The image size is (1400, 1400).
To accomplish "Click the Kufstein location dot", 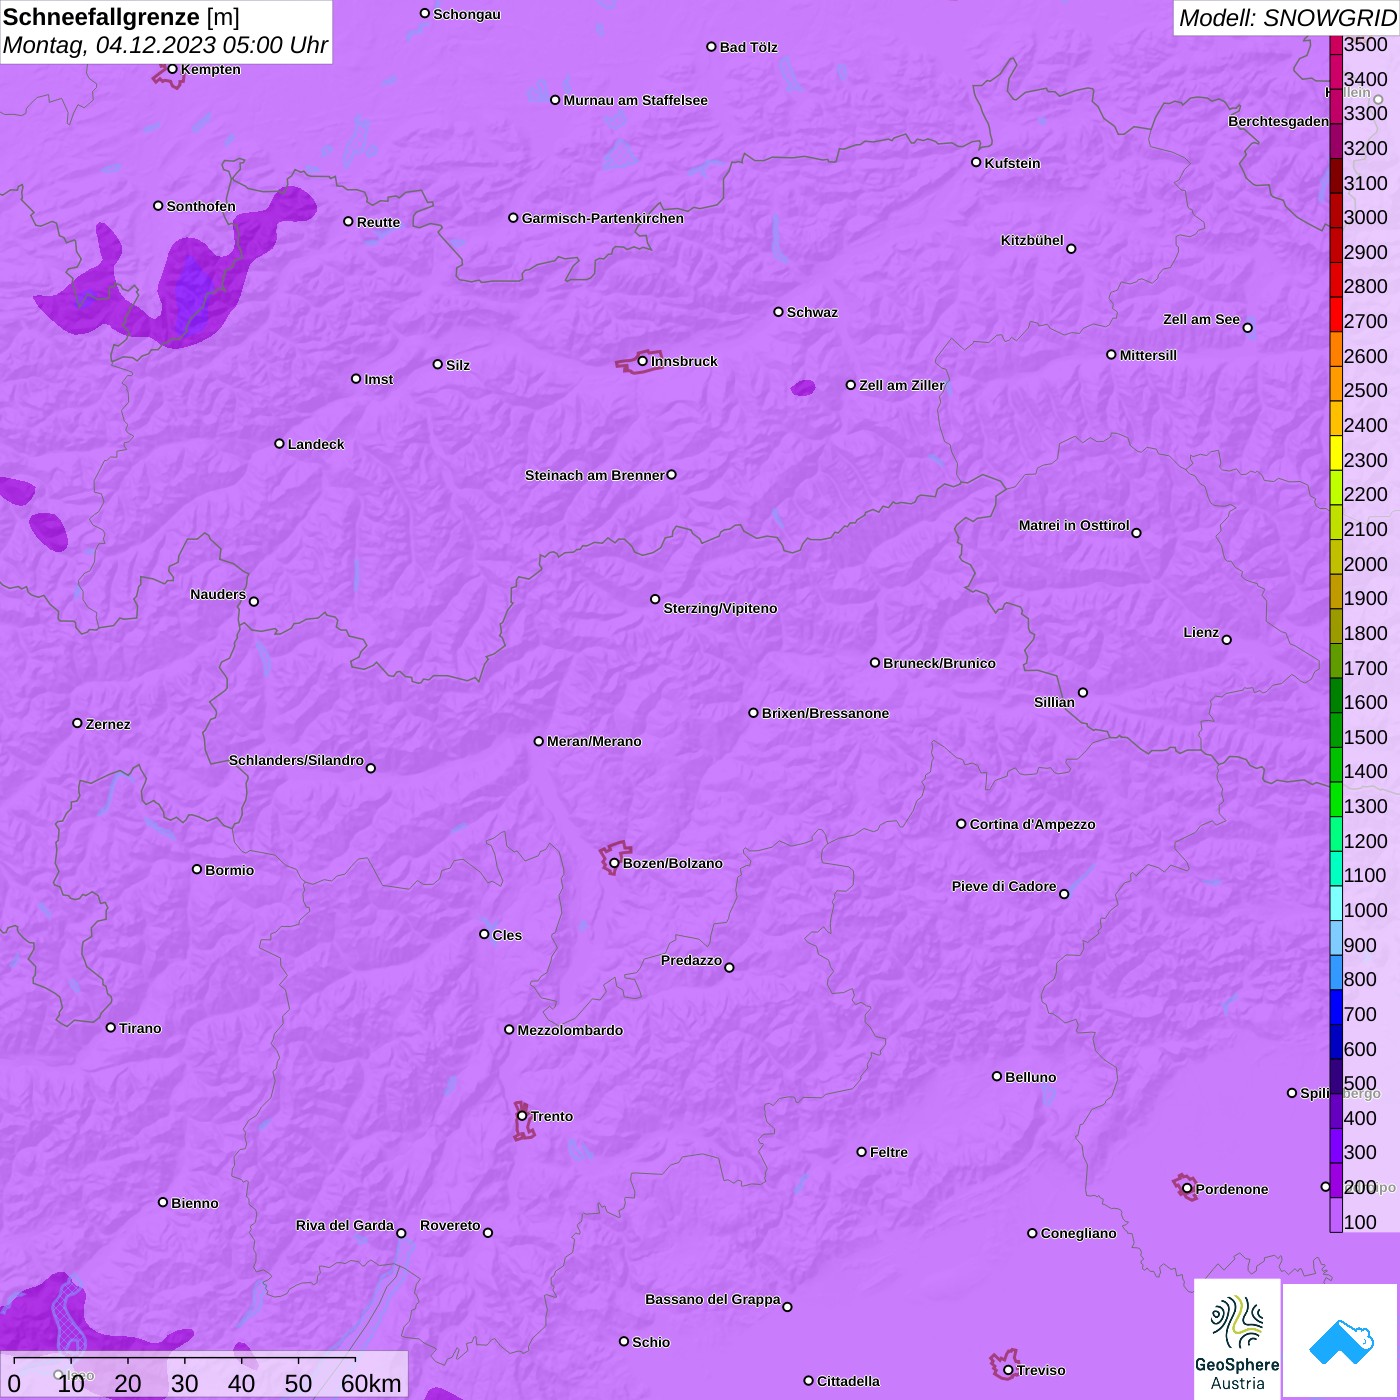I will [976, 162].
